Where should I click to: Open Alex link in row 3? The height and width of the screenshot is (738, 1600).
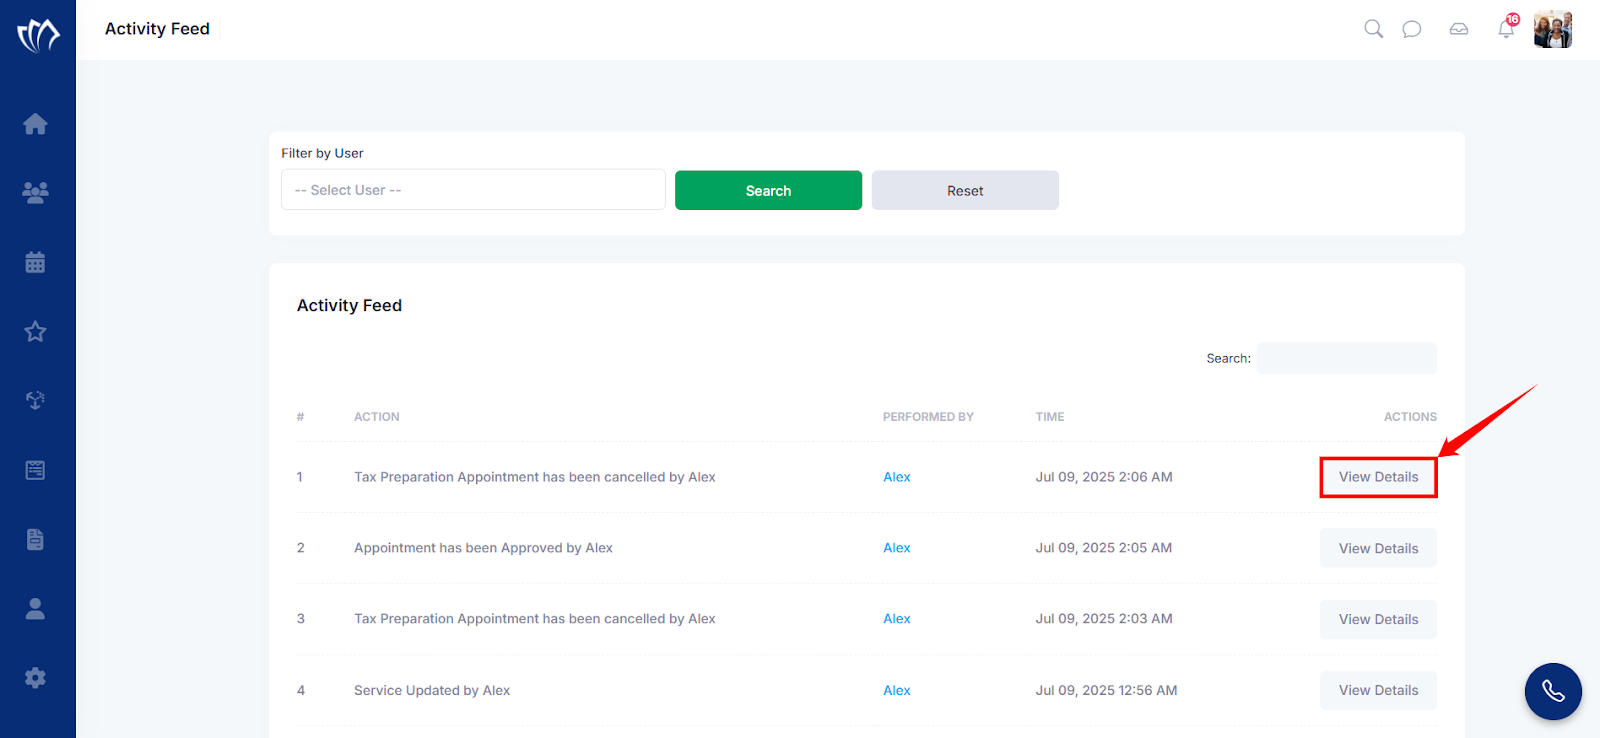coord(897,619)
